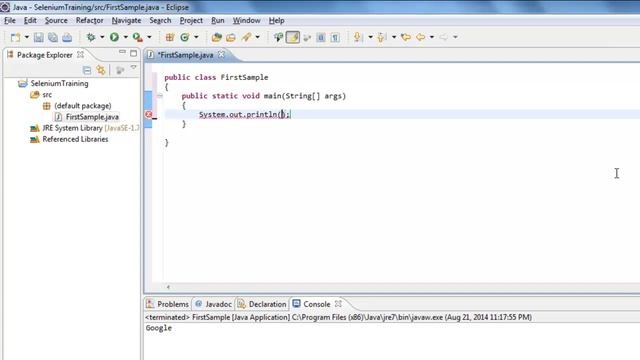Click the Run External Tools icon

click(138, 38)
